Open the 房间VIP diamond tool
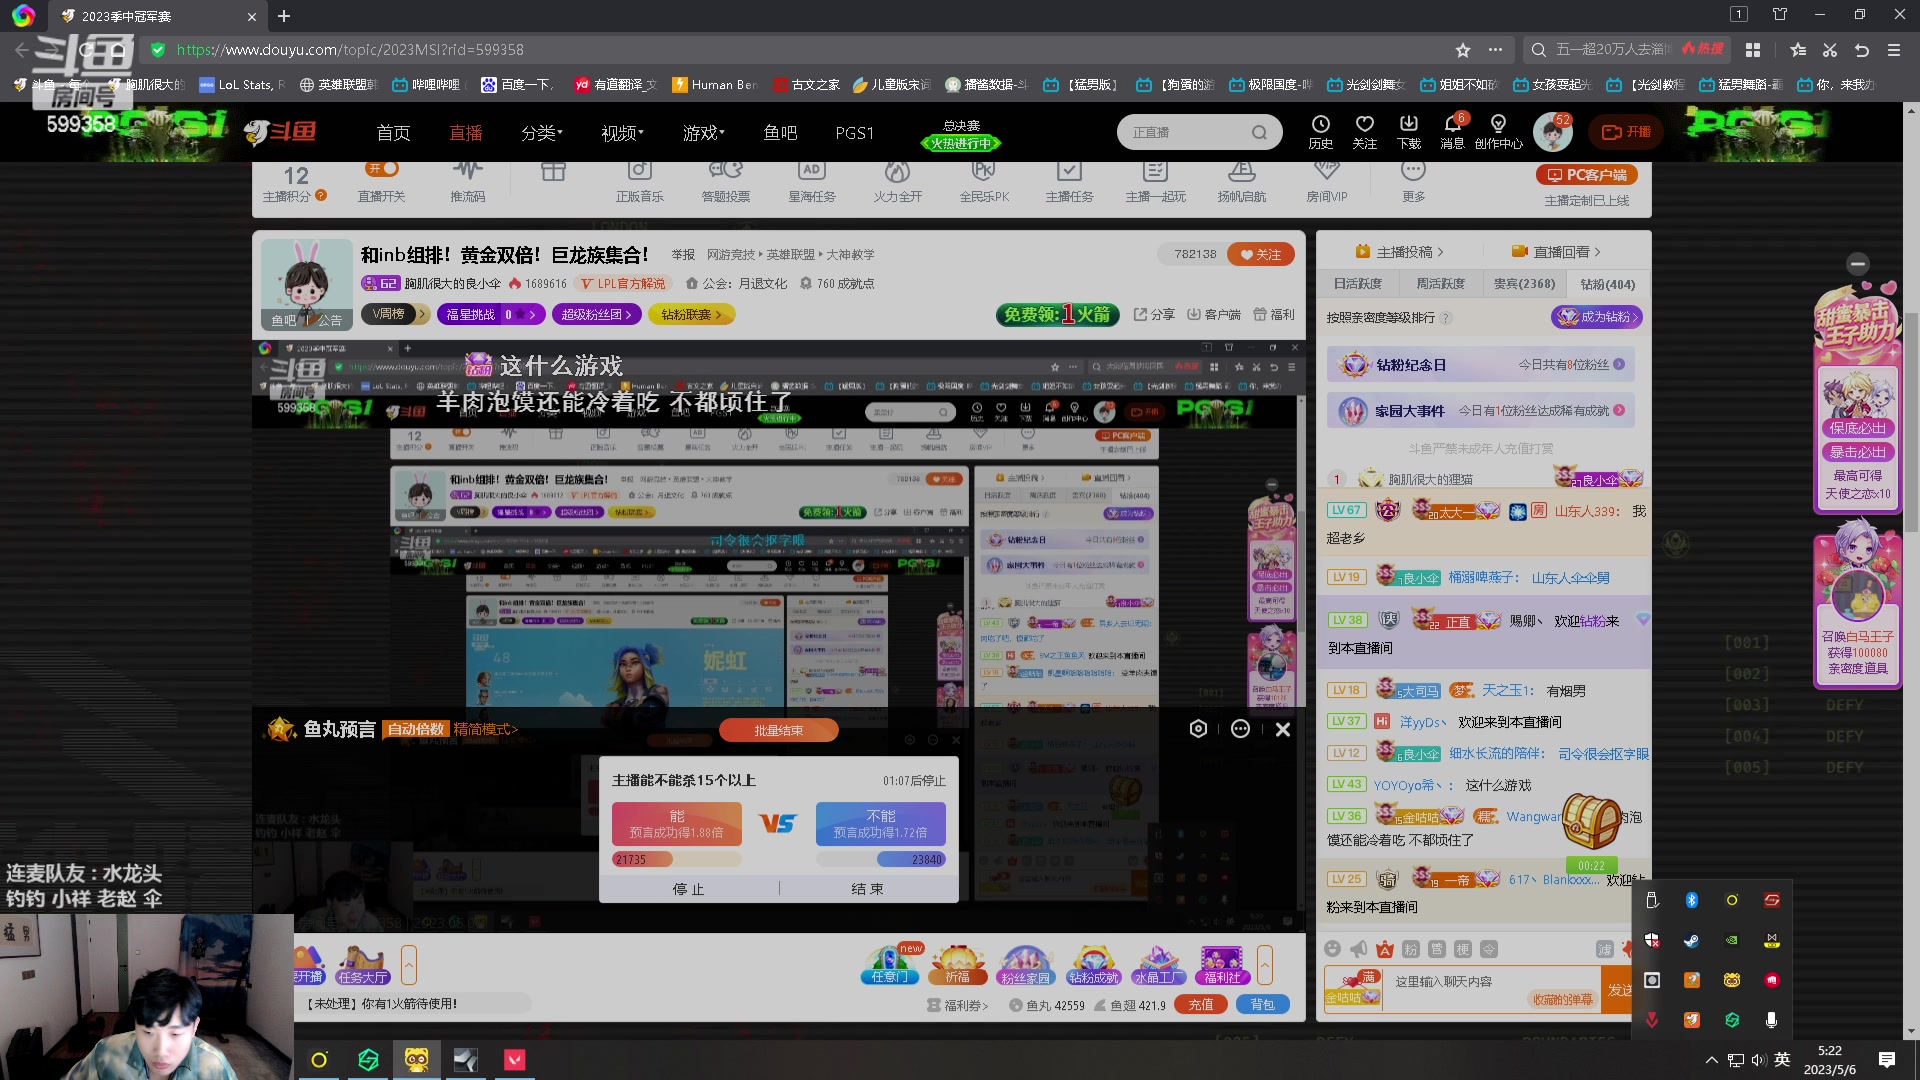Image resolution: width=1920 pixels, height=1080 pixels. pyautogui.click(x=1326, y=182)
